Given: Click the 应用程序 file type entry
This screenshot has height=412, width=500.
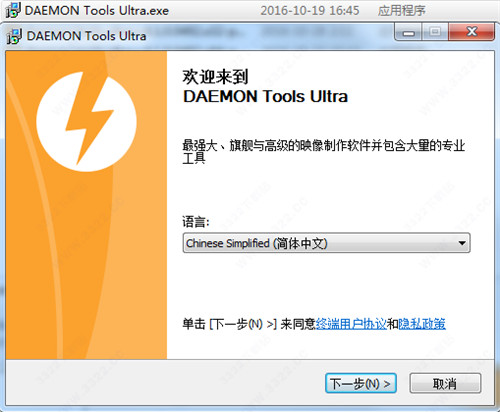Looking at the screenshot, I should coord(401,10).
